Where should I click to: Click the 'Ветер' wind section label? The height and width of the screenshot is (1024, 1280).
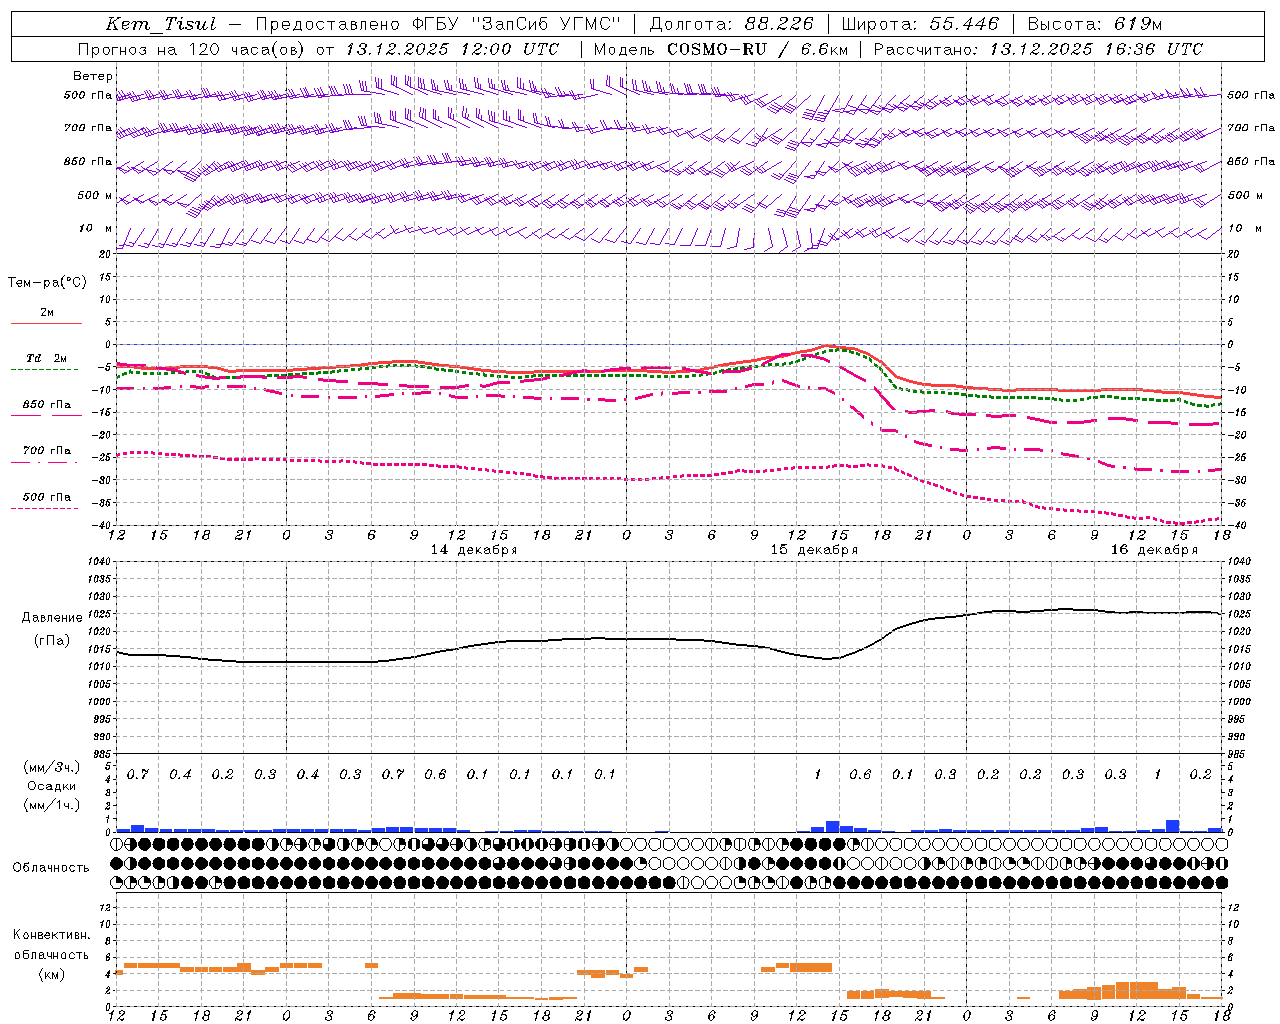pos(93,76)
